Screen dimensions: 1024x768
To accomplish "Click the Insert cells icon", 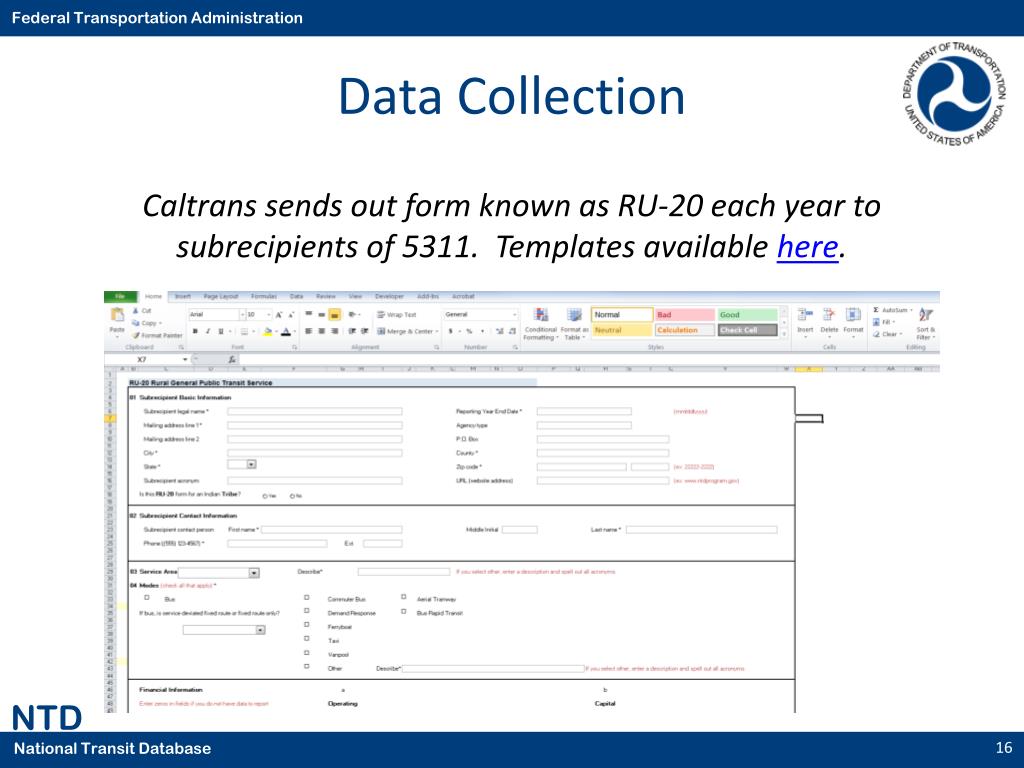I will click(805, 315).
